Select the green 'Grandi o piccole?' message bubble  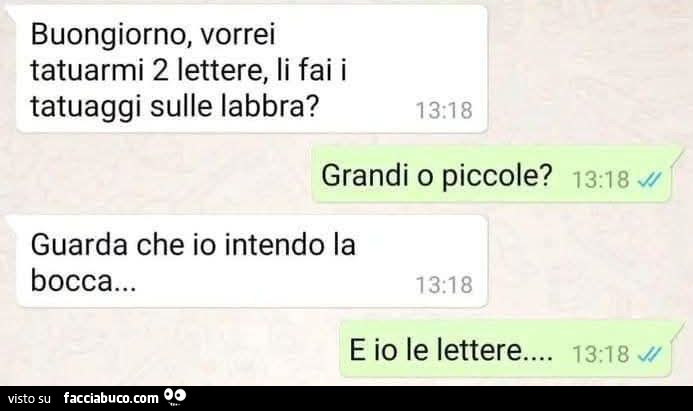point(492,174)
